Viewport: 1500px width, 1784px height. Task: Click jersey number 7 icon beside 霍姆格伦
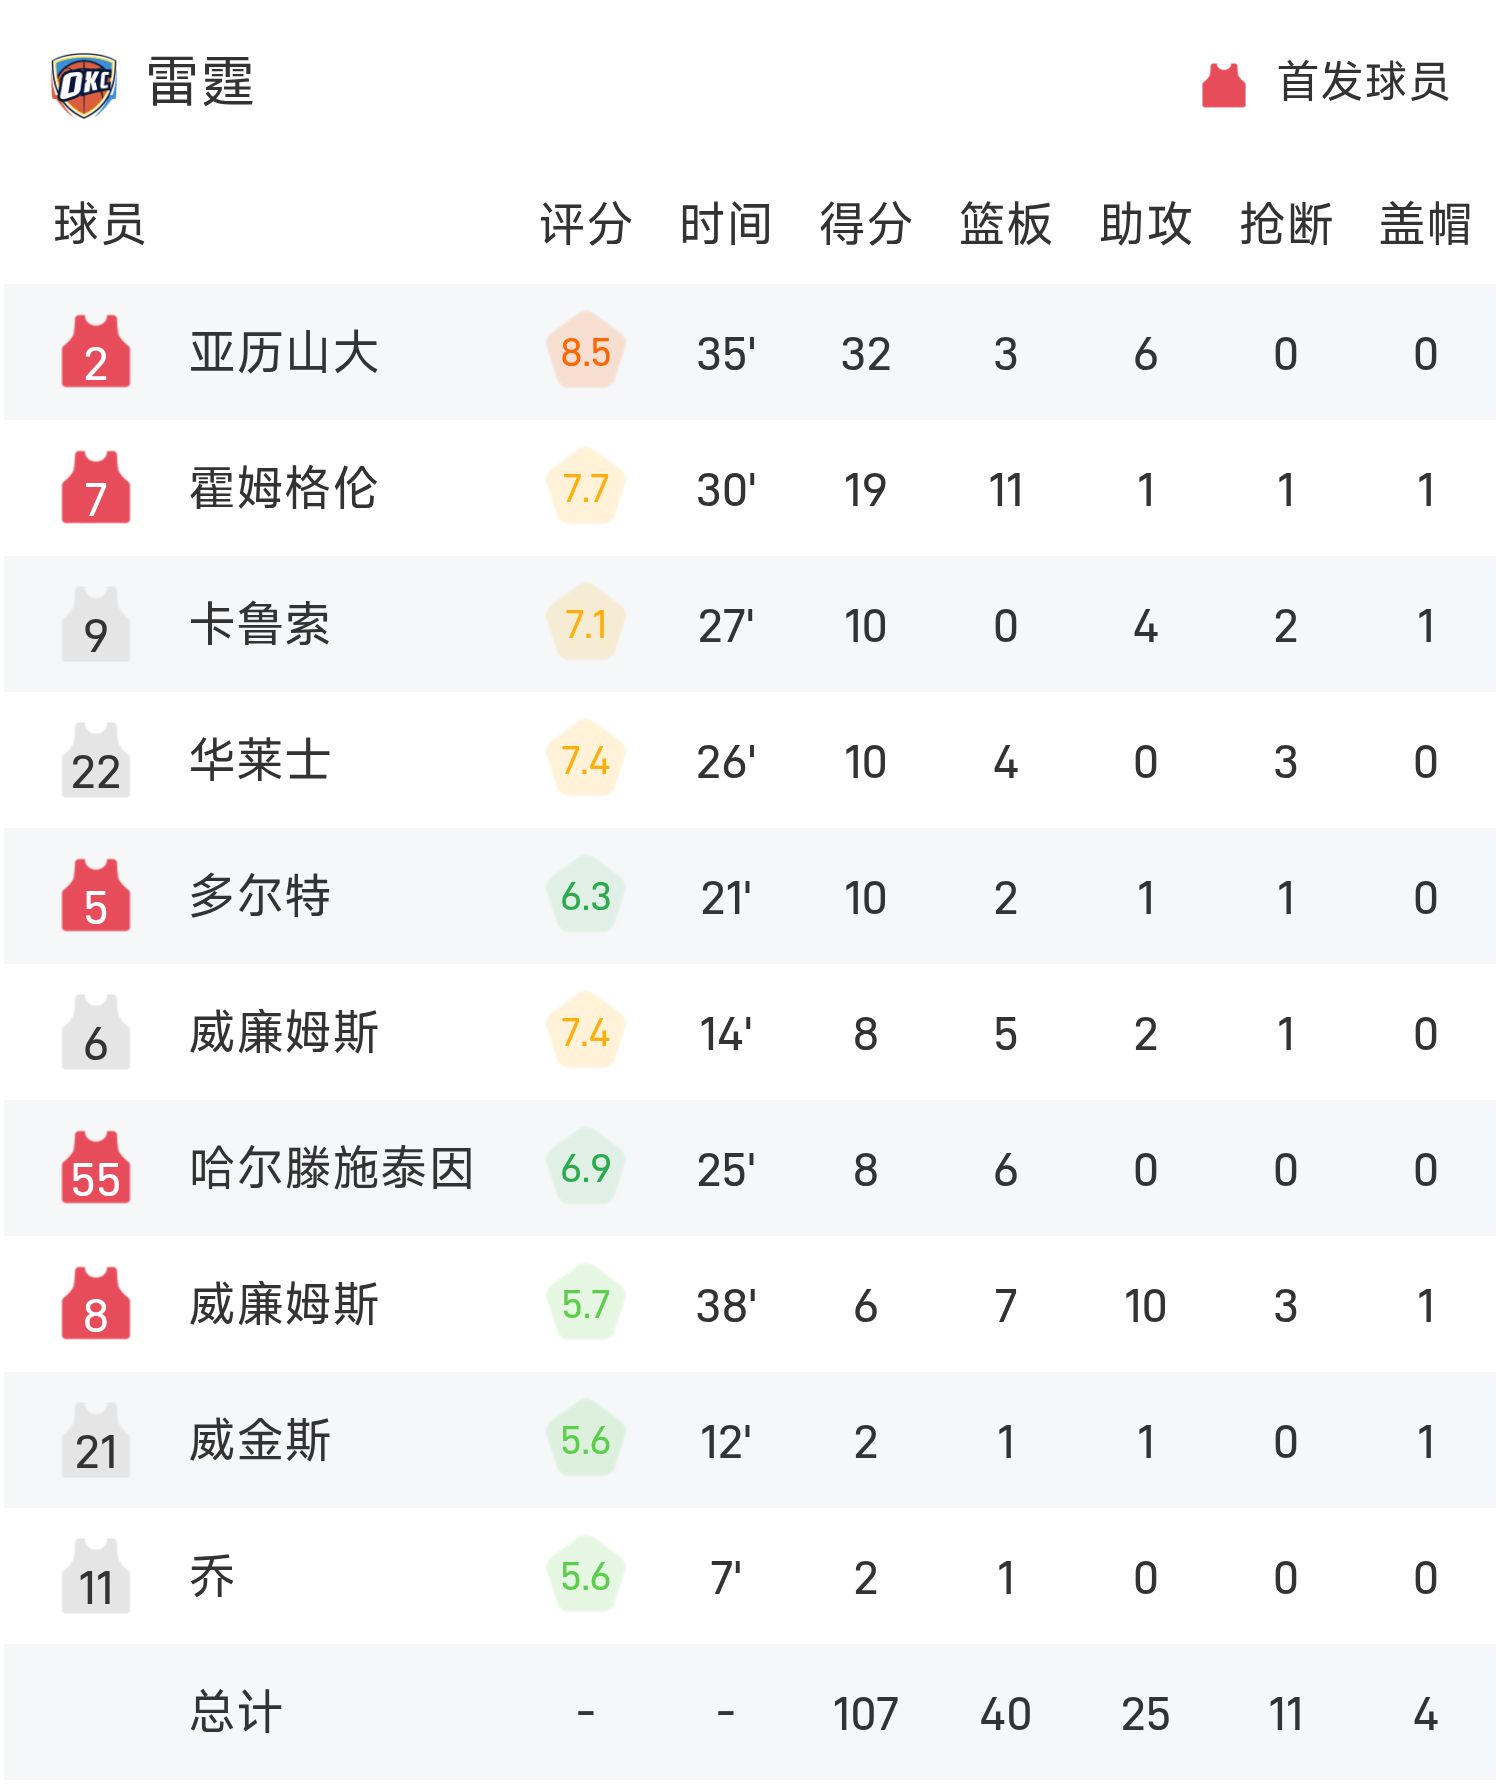(95, 488)
